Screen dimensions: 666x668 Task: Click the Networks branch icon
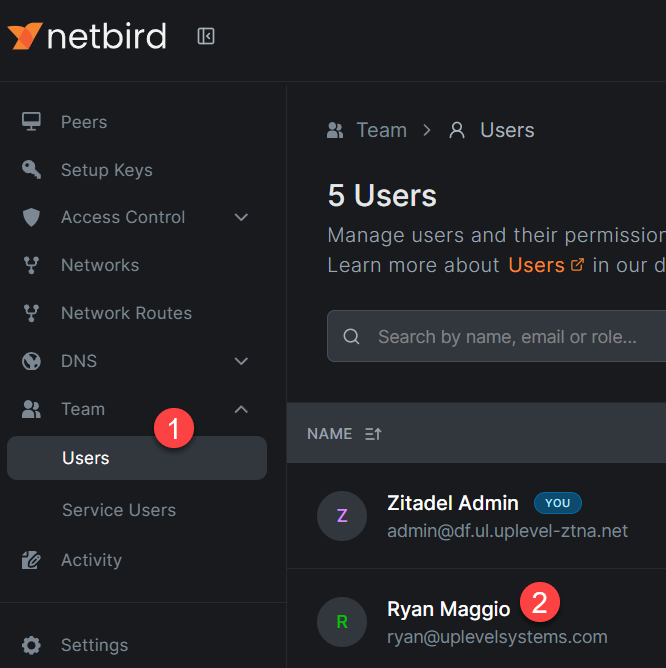(x=32, y=265)
